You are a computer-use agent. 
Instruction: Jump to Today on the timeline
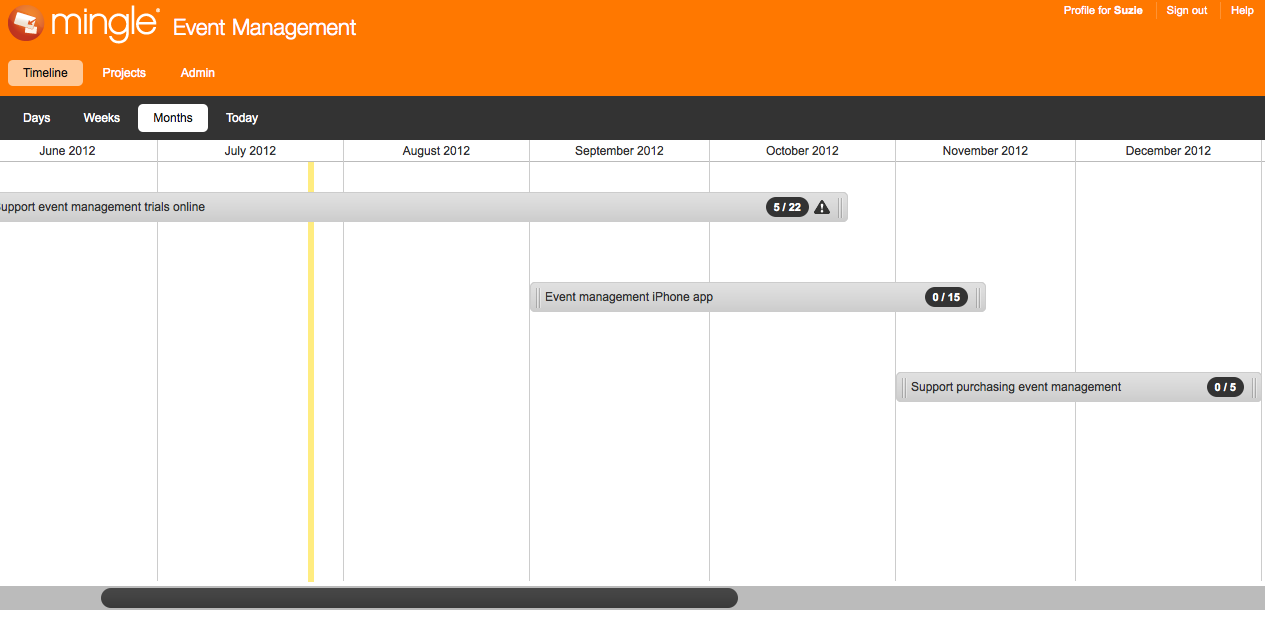click(241, 117)
